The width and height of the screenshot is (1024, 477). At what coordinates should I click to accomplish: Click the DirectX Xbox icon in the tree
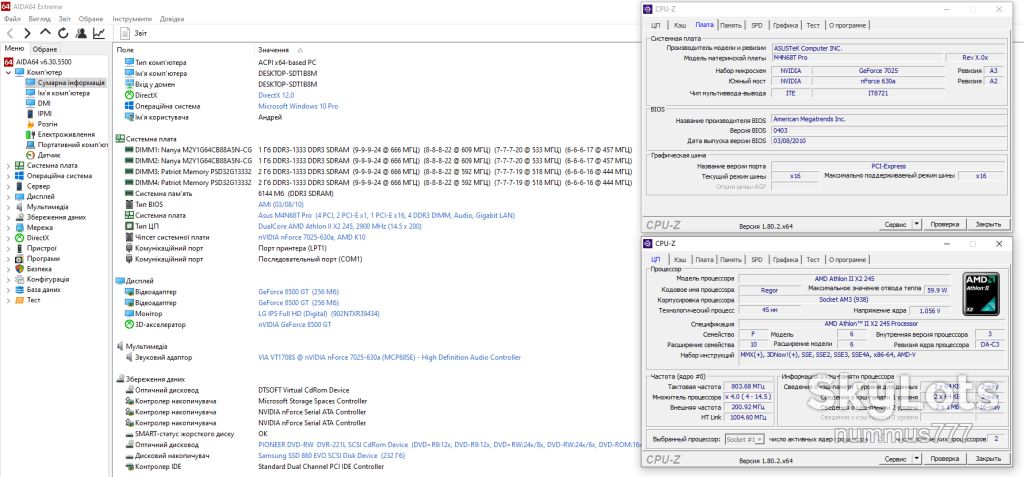[x=20, y=238]
